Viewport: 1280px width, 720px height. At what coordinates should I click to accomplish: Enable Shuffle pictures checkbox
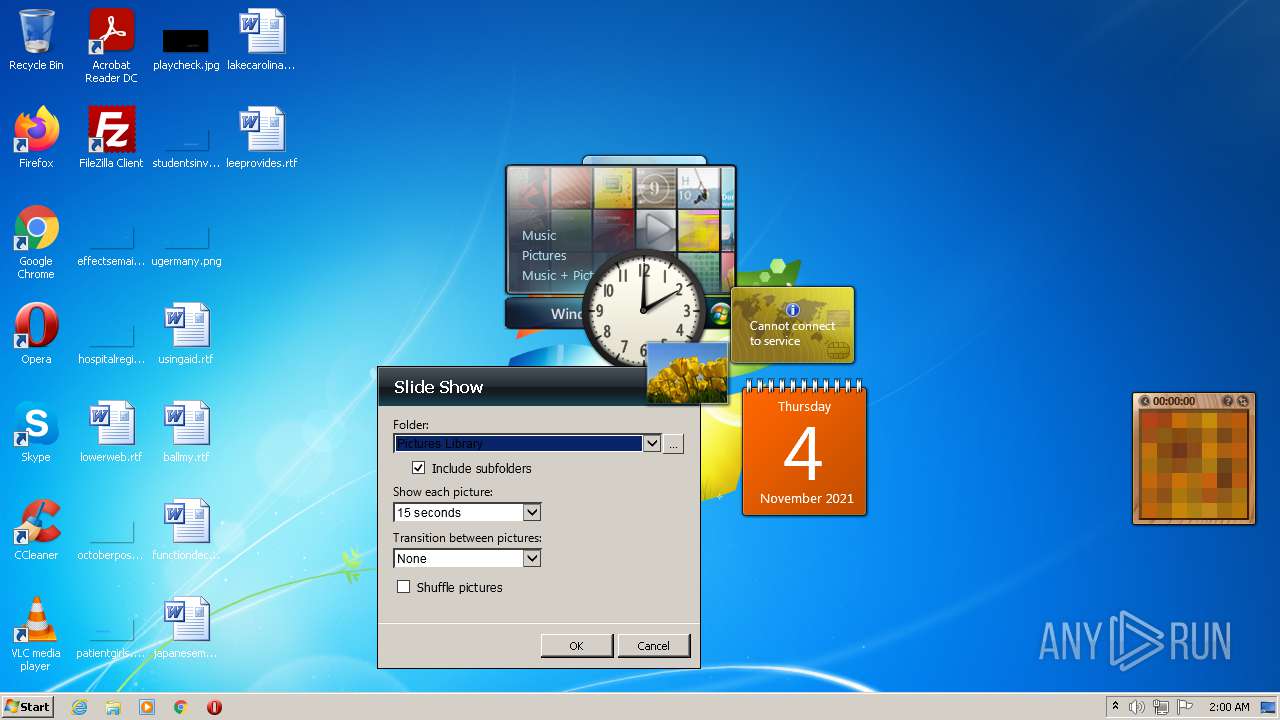coord(403,587)
